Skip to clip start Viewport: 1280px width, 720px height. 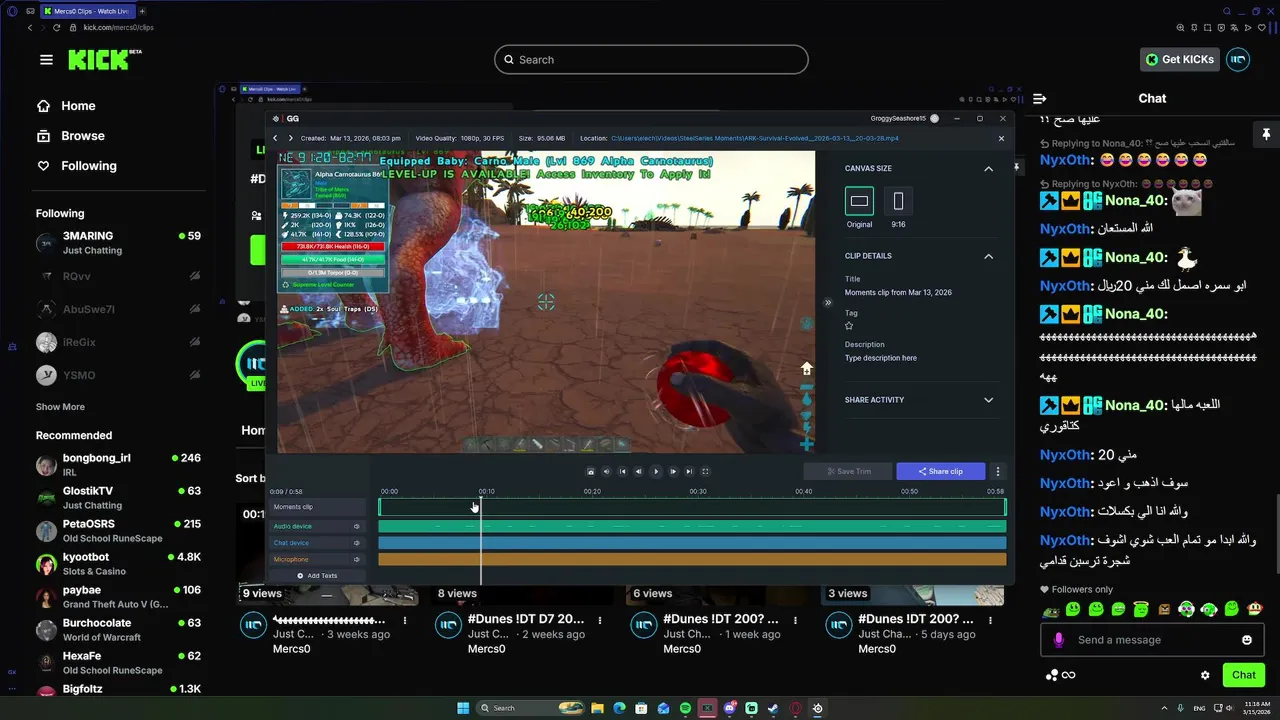622,471
